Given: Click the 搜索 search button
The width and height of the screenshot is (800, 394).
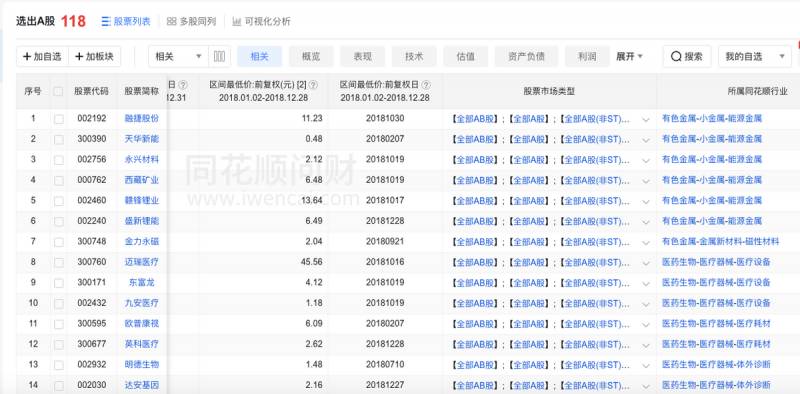Looking at the screenshot, I should coord(687,57).
